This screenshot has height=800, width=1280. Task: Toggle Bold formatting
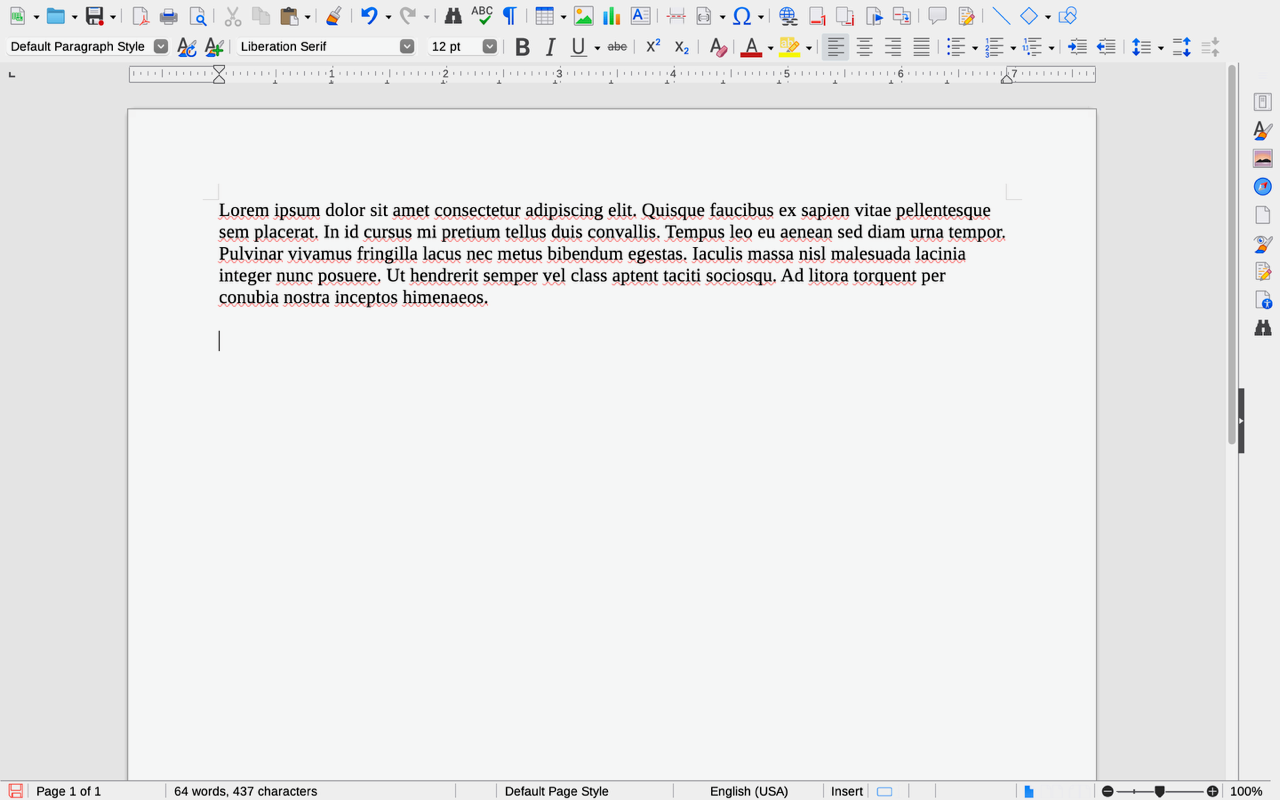(522, 46)
